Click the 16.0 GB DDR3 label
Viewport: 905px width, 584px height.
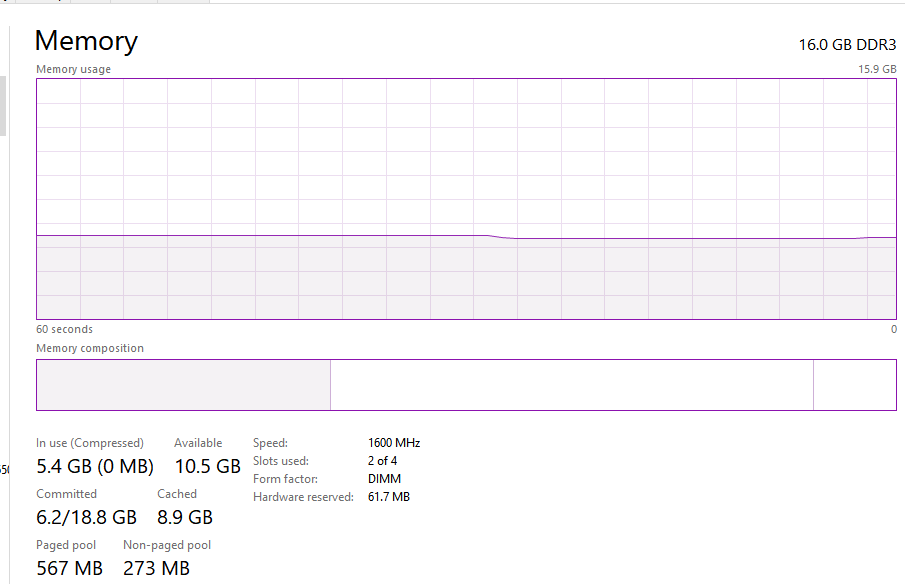coord(847,45)
